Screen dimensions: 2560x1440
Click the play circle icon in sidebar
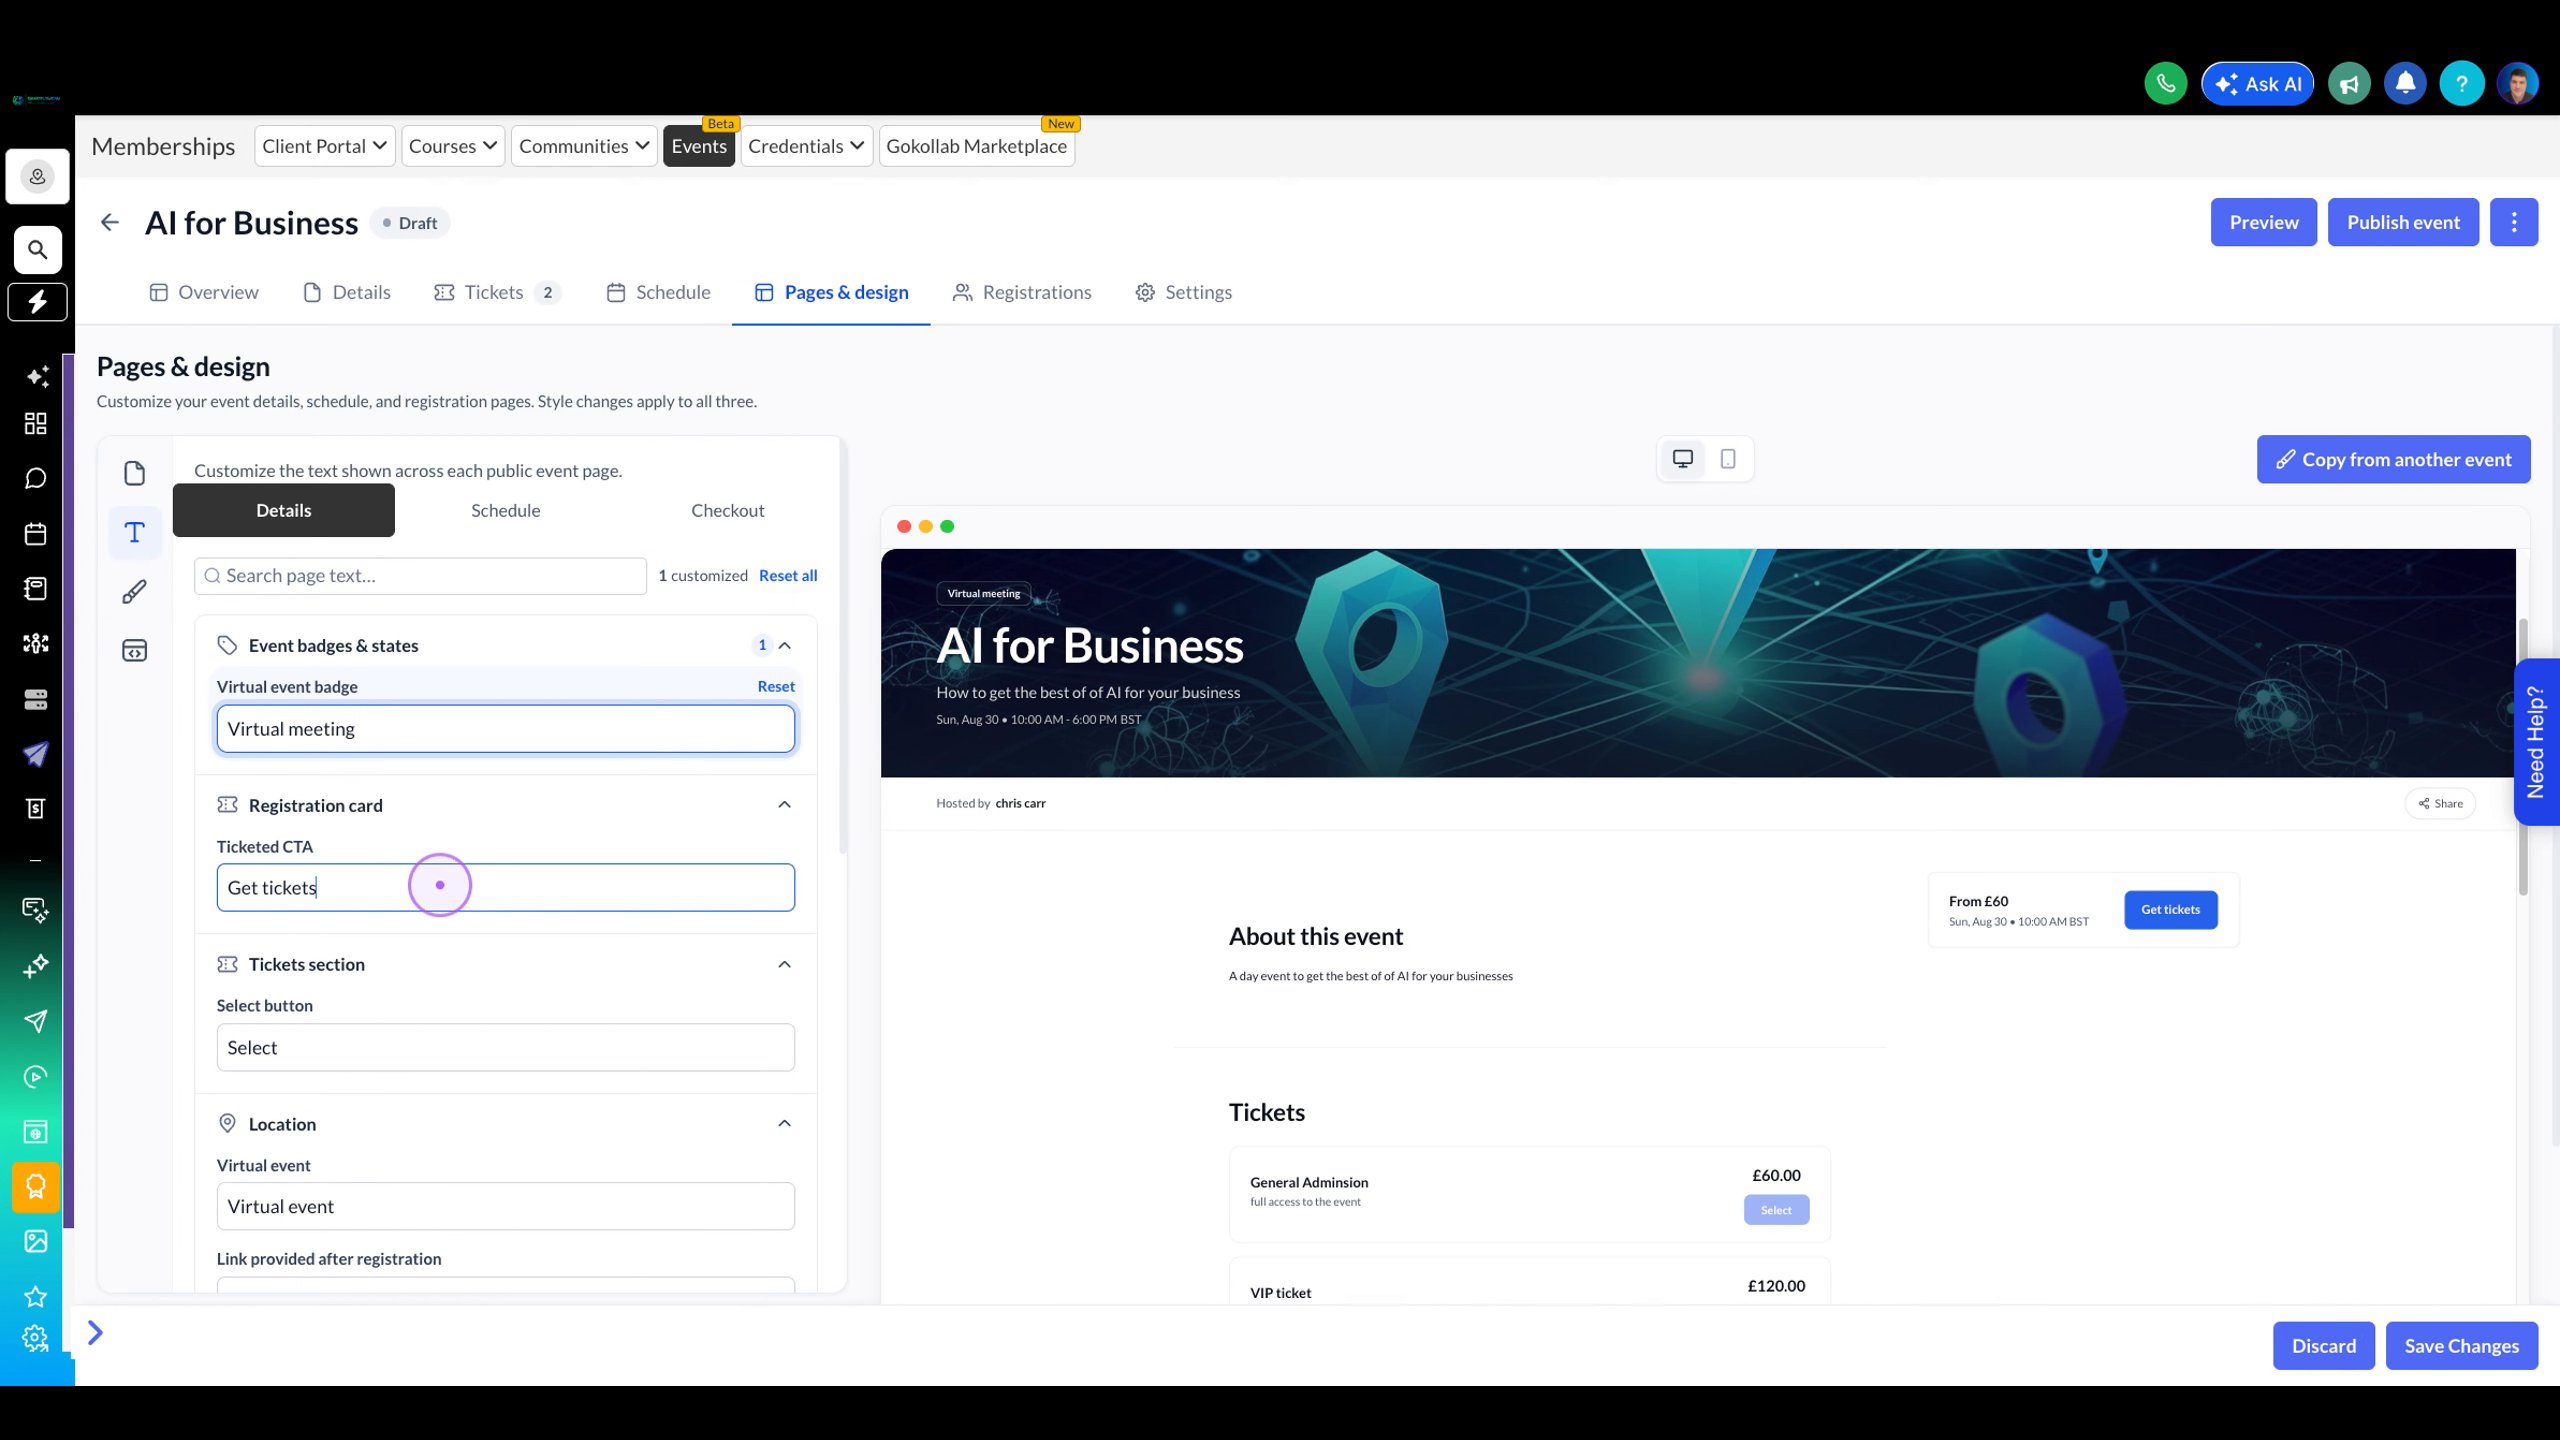coord(36,1077)
